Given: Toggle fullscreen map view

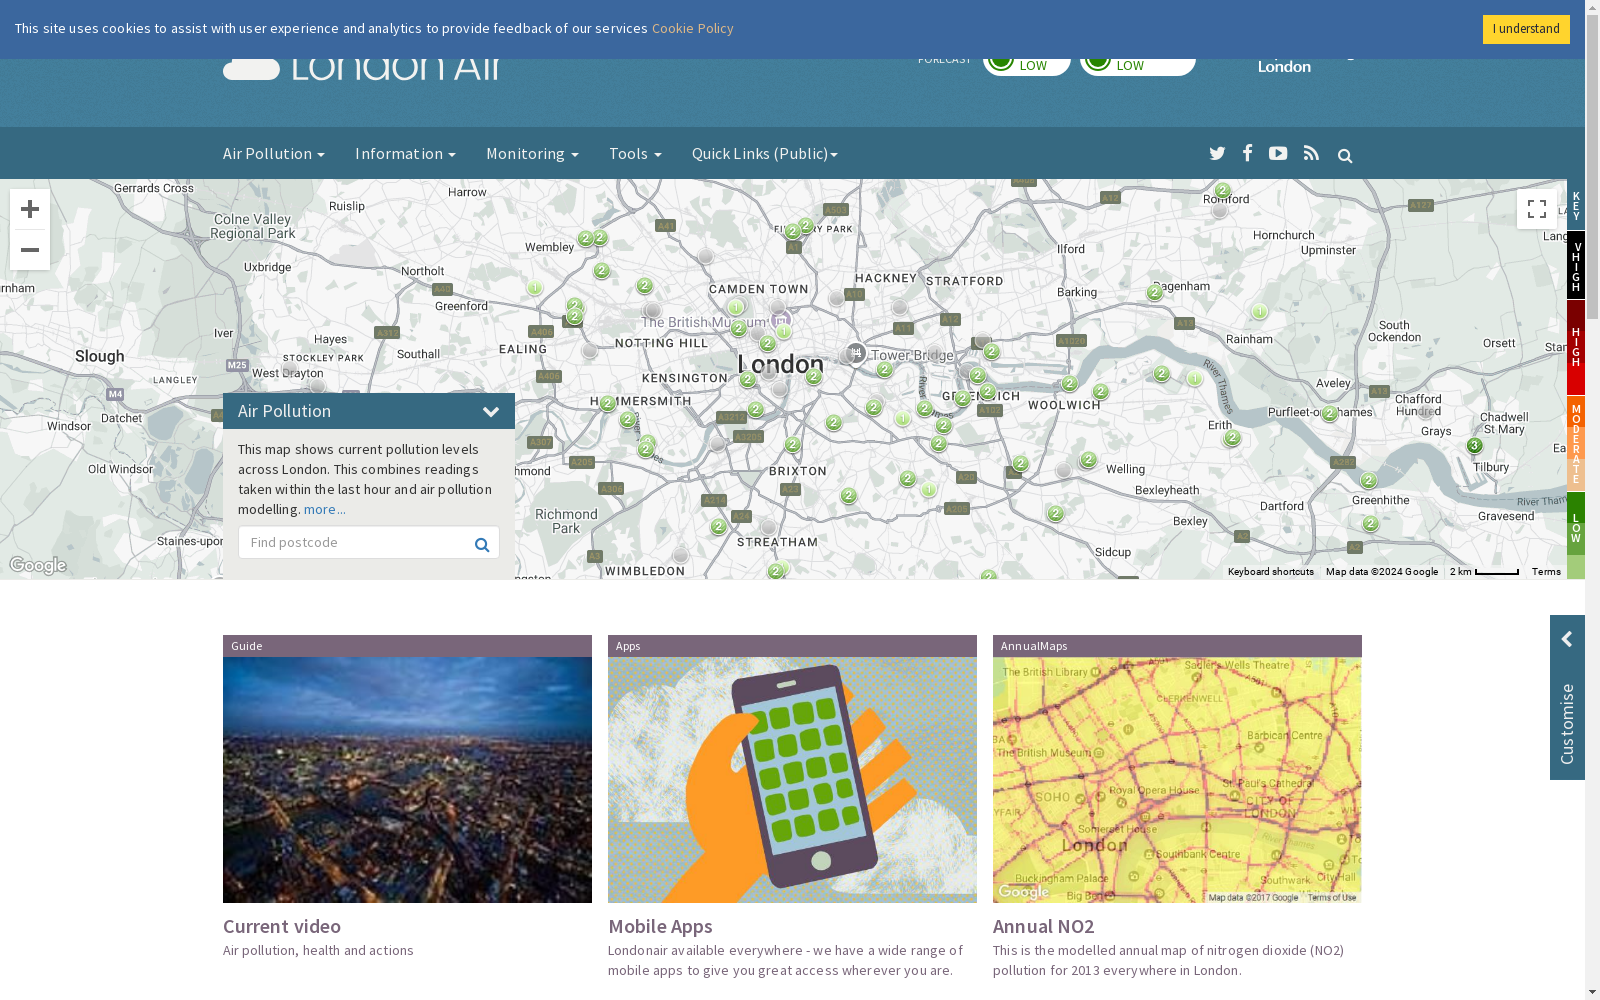Looking at the screenshot, I should point(1537,209).
